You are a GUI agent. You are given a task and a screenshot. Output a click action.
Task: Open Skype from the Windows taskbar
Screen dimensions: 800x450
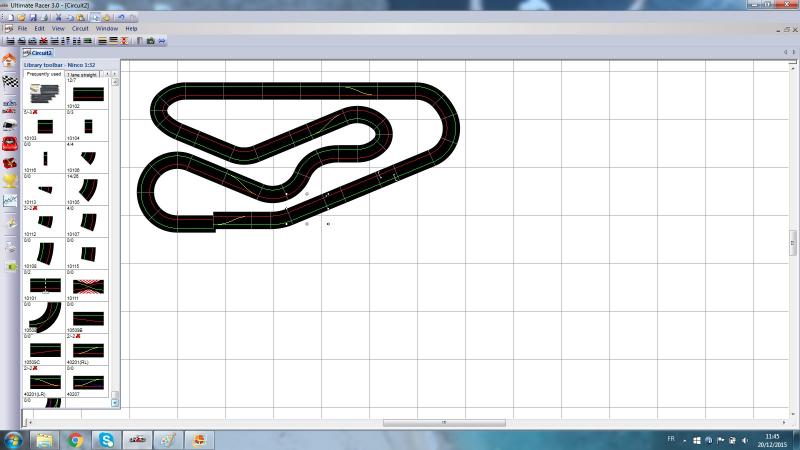pyautogui.click(x=106, y=439)
